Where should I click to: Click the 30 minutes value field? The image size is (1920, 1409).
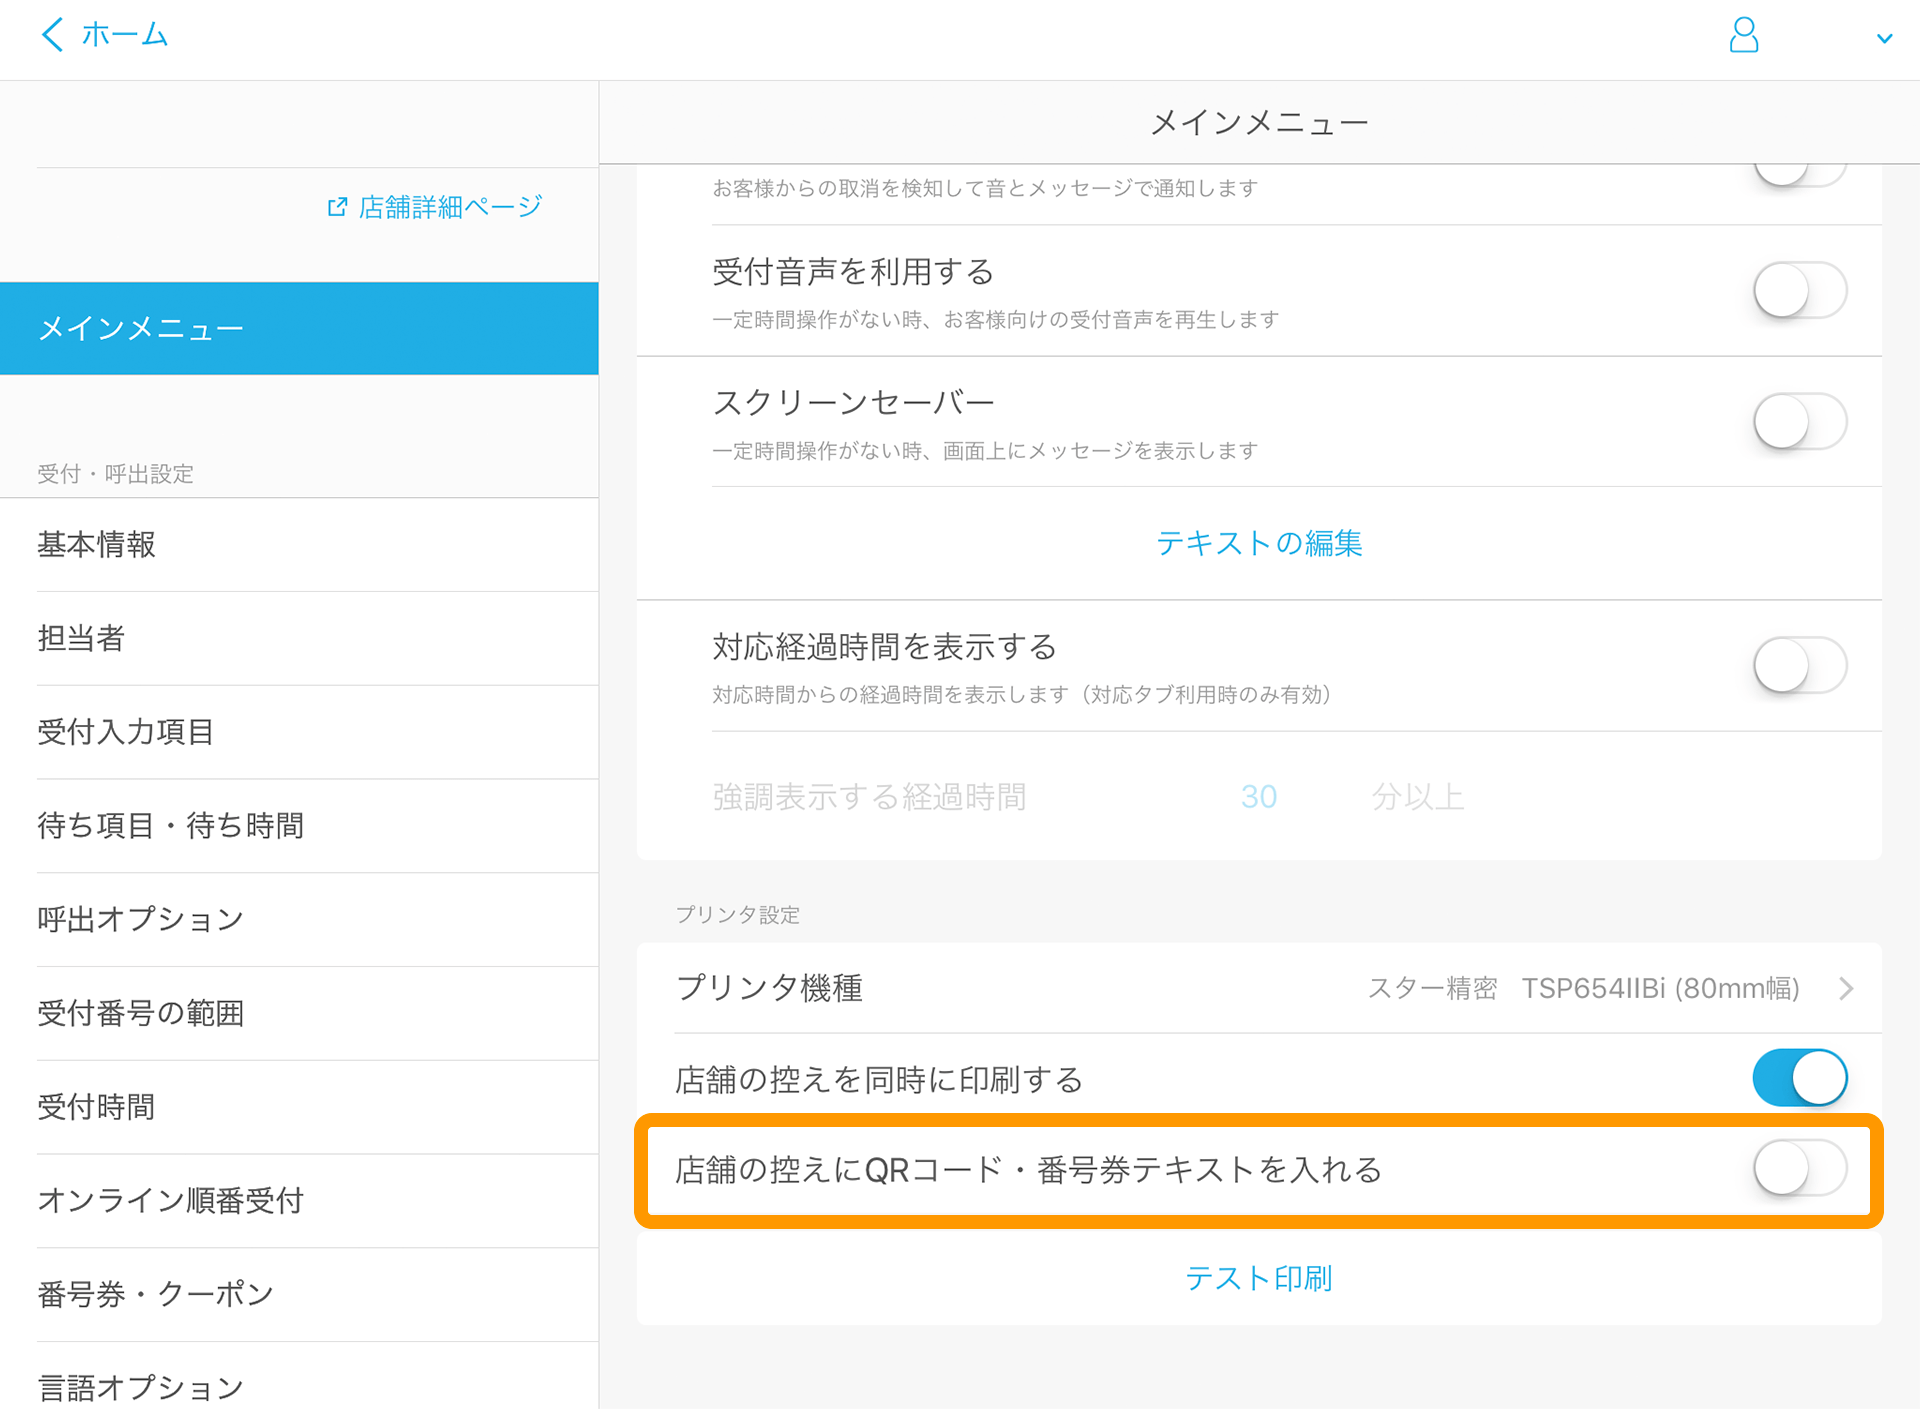click(x=1259, y=797)
